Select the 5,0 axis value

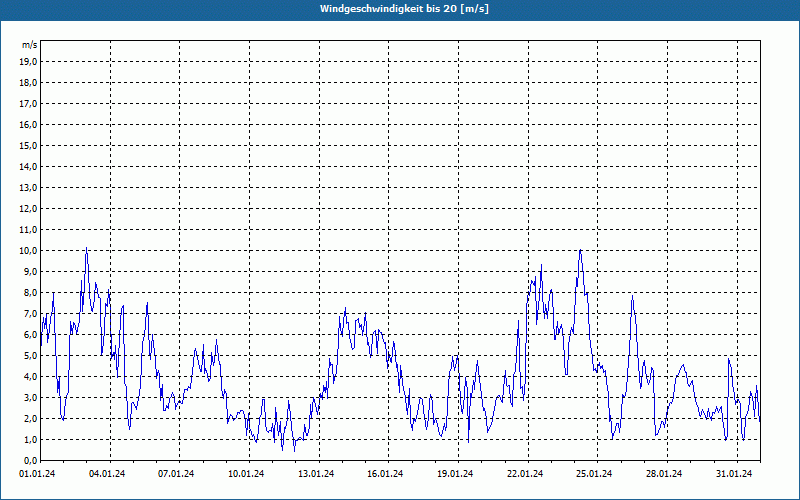(30, 356)
